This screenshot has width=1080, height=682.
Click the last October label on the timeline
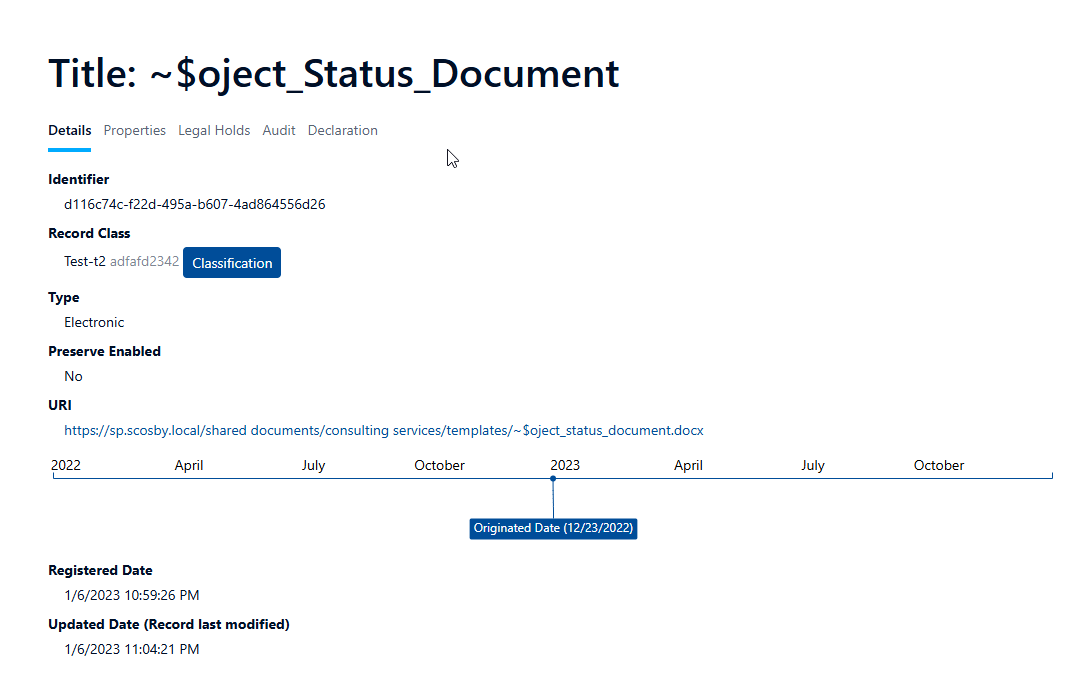[x=938, y=465]
